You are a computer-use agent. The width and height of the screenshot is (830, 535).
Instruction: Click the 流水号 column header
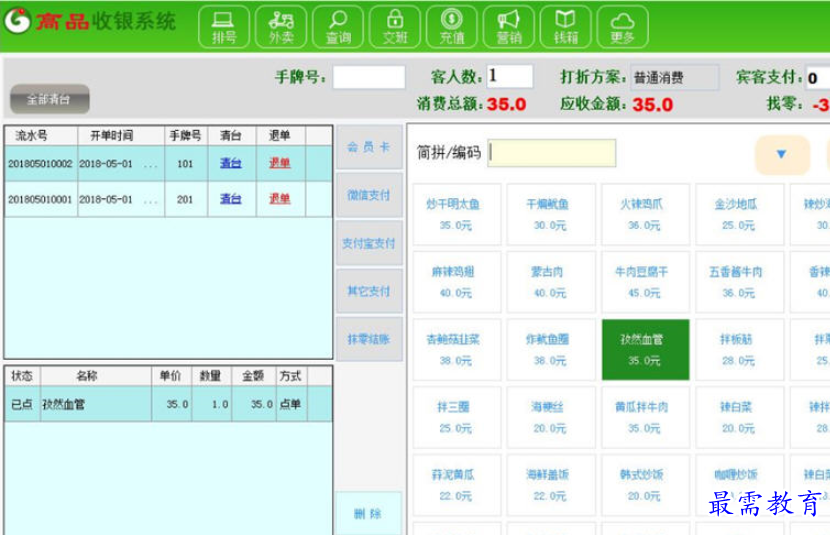[x=41, y=135]
